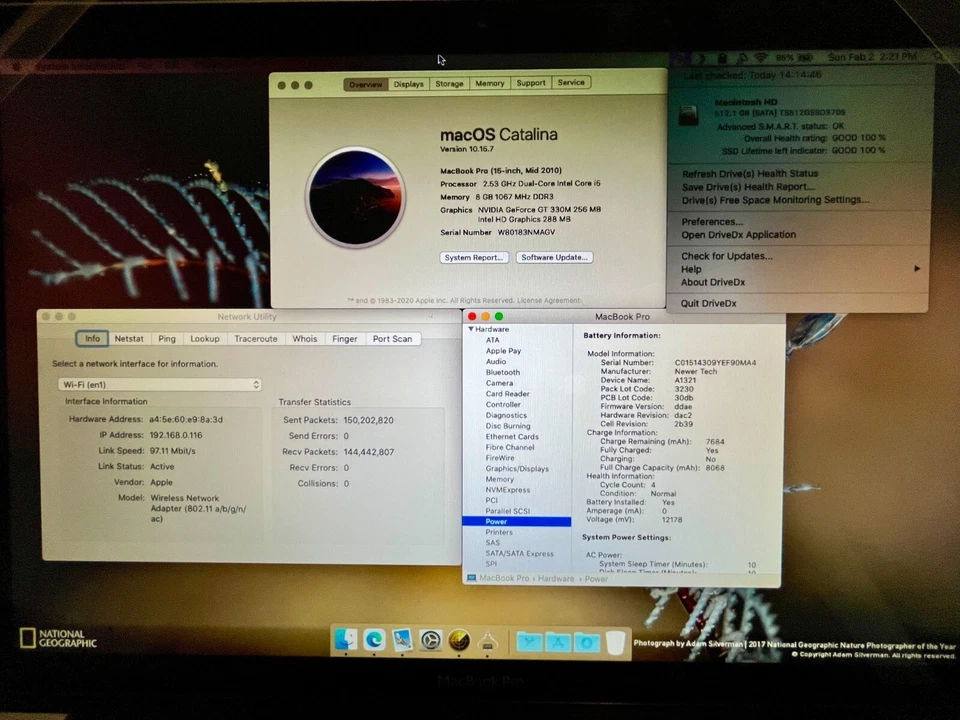The image size is (960, 720).
Task: Click the Preview app icon in the Dock
Action: (x=402, y=641)
